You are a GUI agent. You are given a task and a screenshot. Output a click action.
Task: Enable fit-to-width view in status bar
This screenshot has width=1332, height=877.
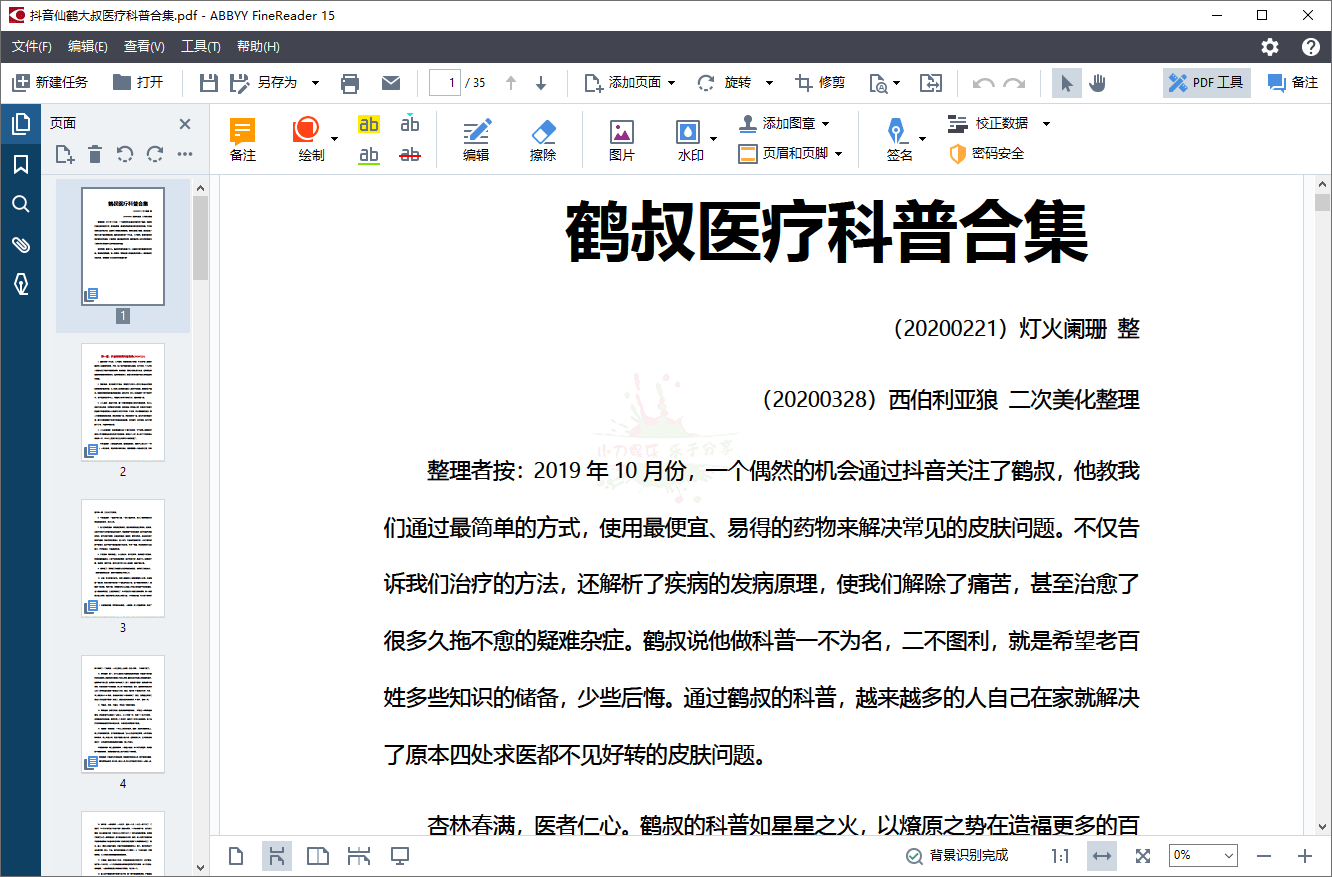click(x=1102, y=856)
